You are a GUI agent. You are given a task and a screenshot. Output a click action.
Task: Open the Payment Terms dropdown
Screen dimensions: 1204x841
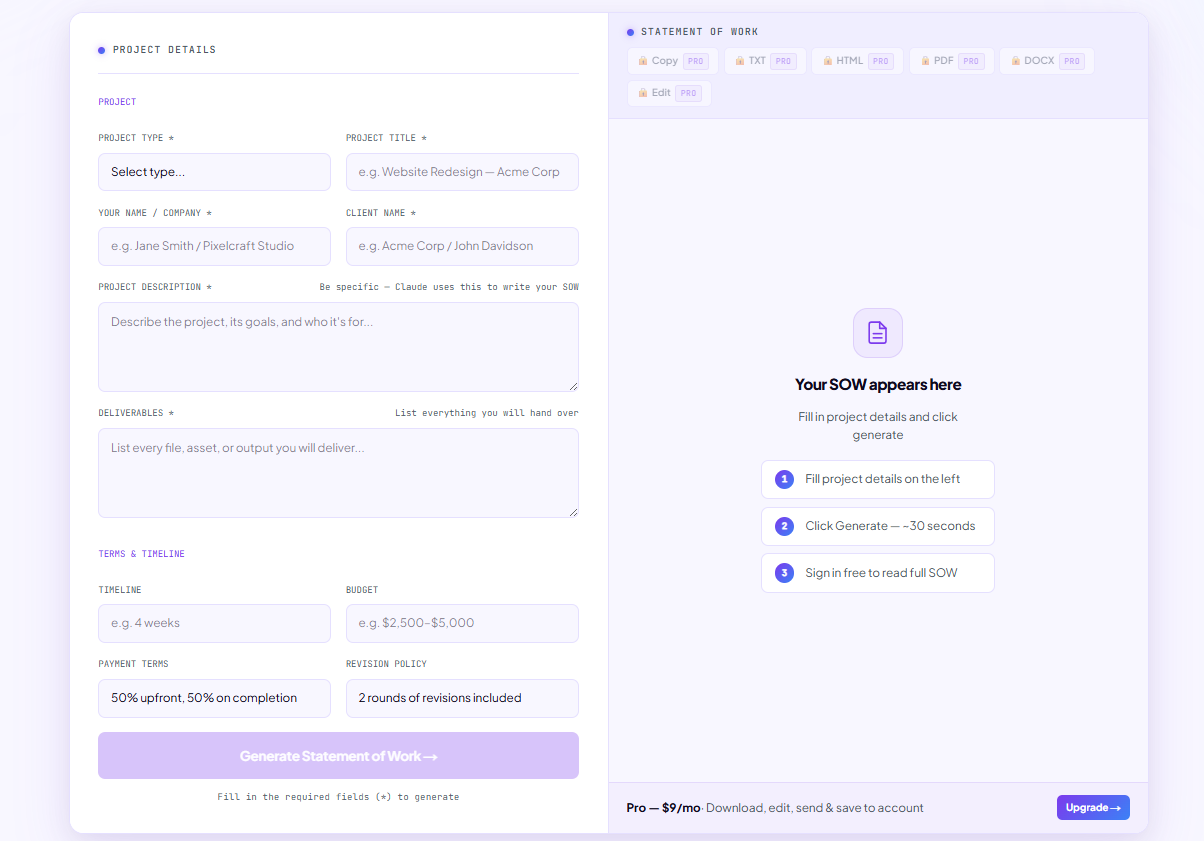point(214,698)
